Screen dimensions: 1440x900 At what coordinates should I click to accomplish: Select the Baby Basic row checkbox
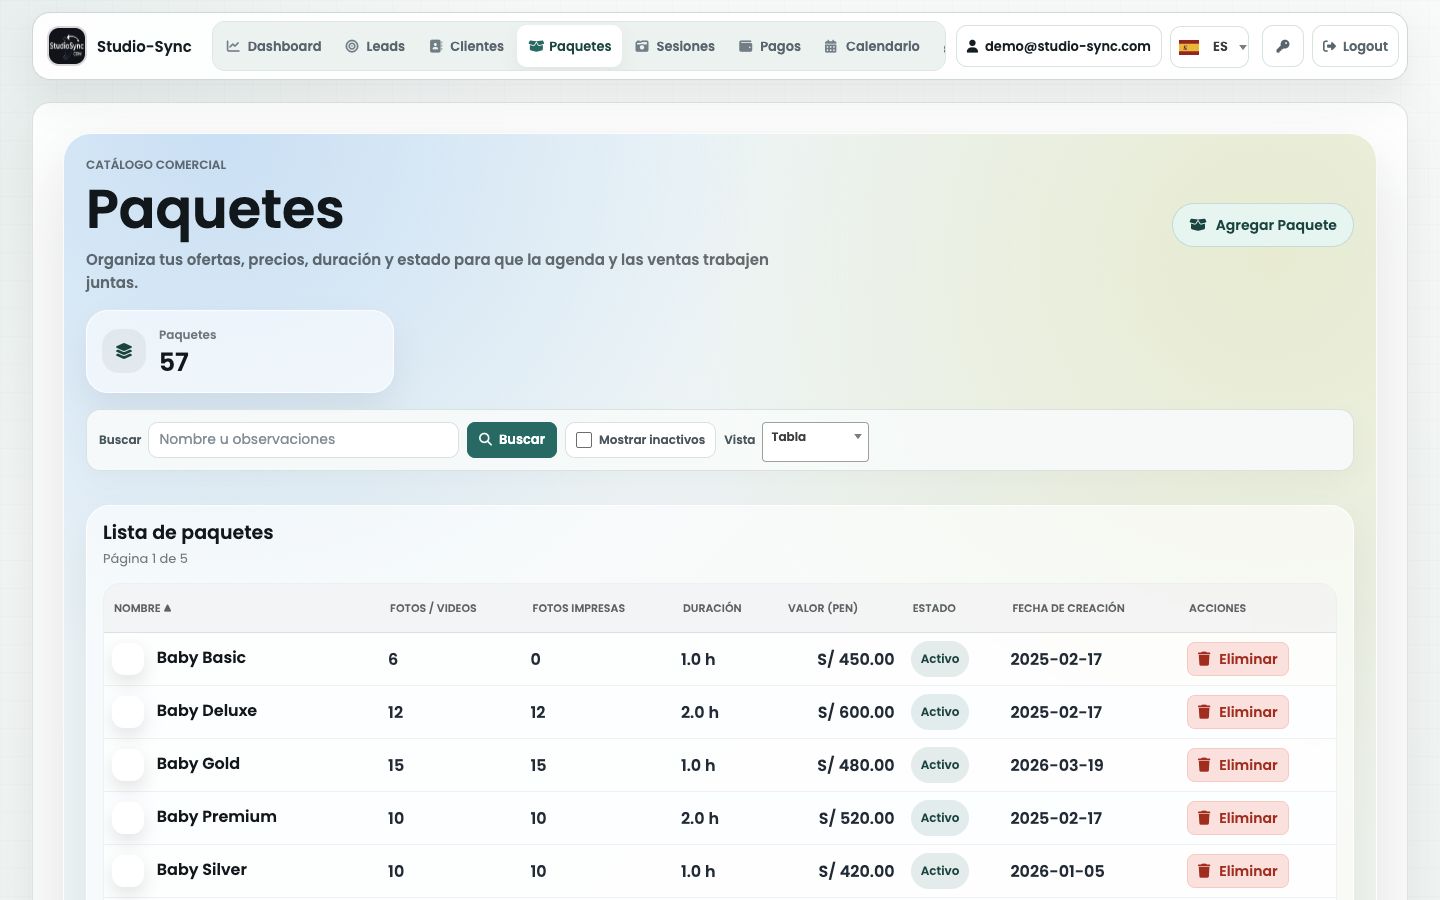(x=128, y=659)
